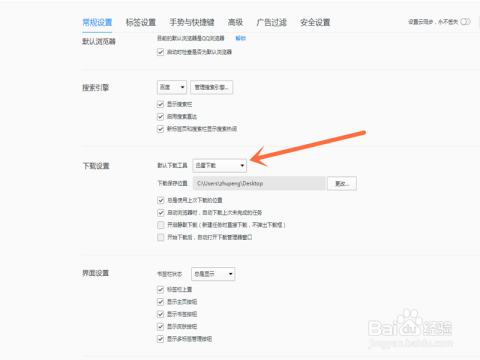Enable the 开启静默下载 checkbox
Viewport: 480px width, 360px height.
pos(161,225)
